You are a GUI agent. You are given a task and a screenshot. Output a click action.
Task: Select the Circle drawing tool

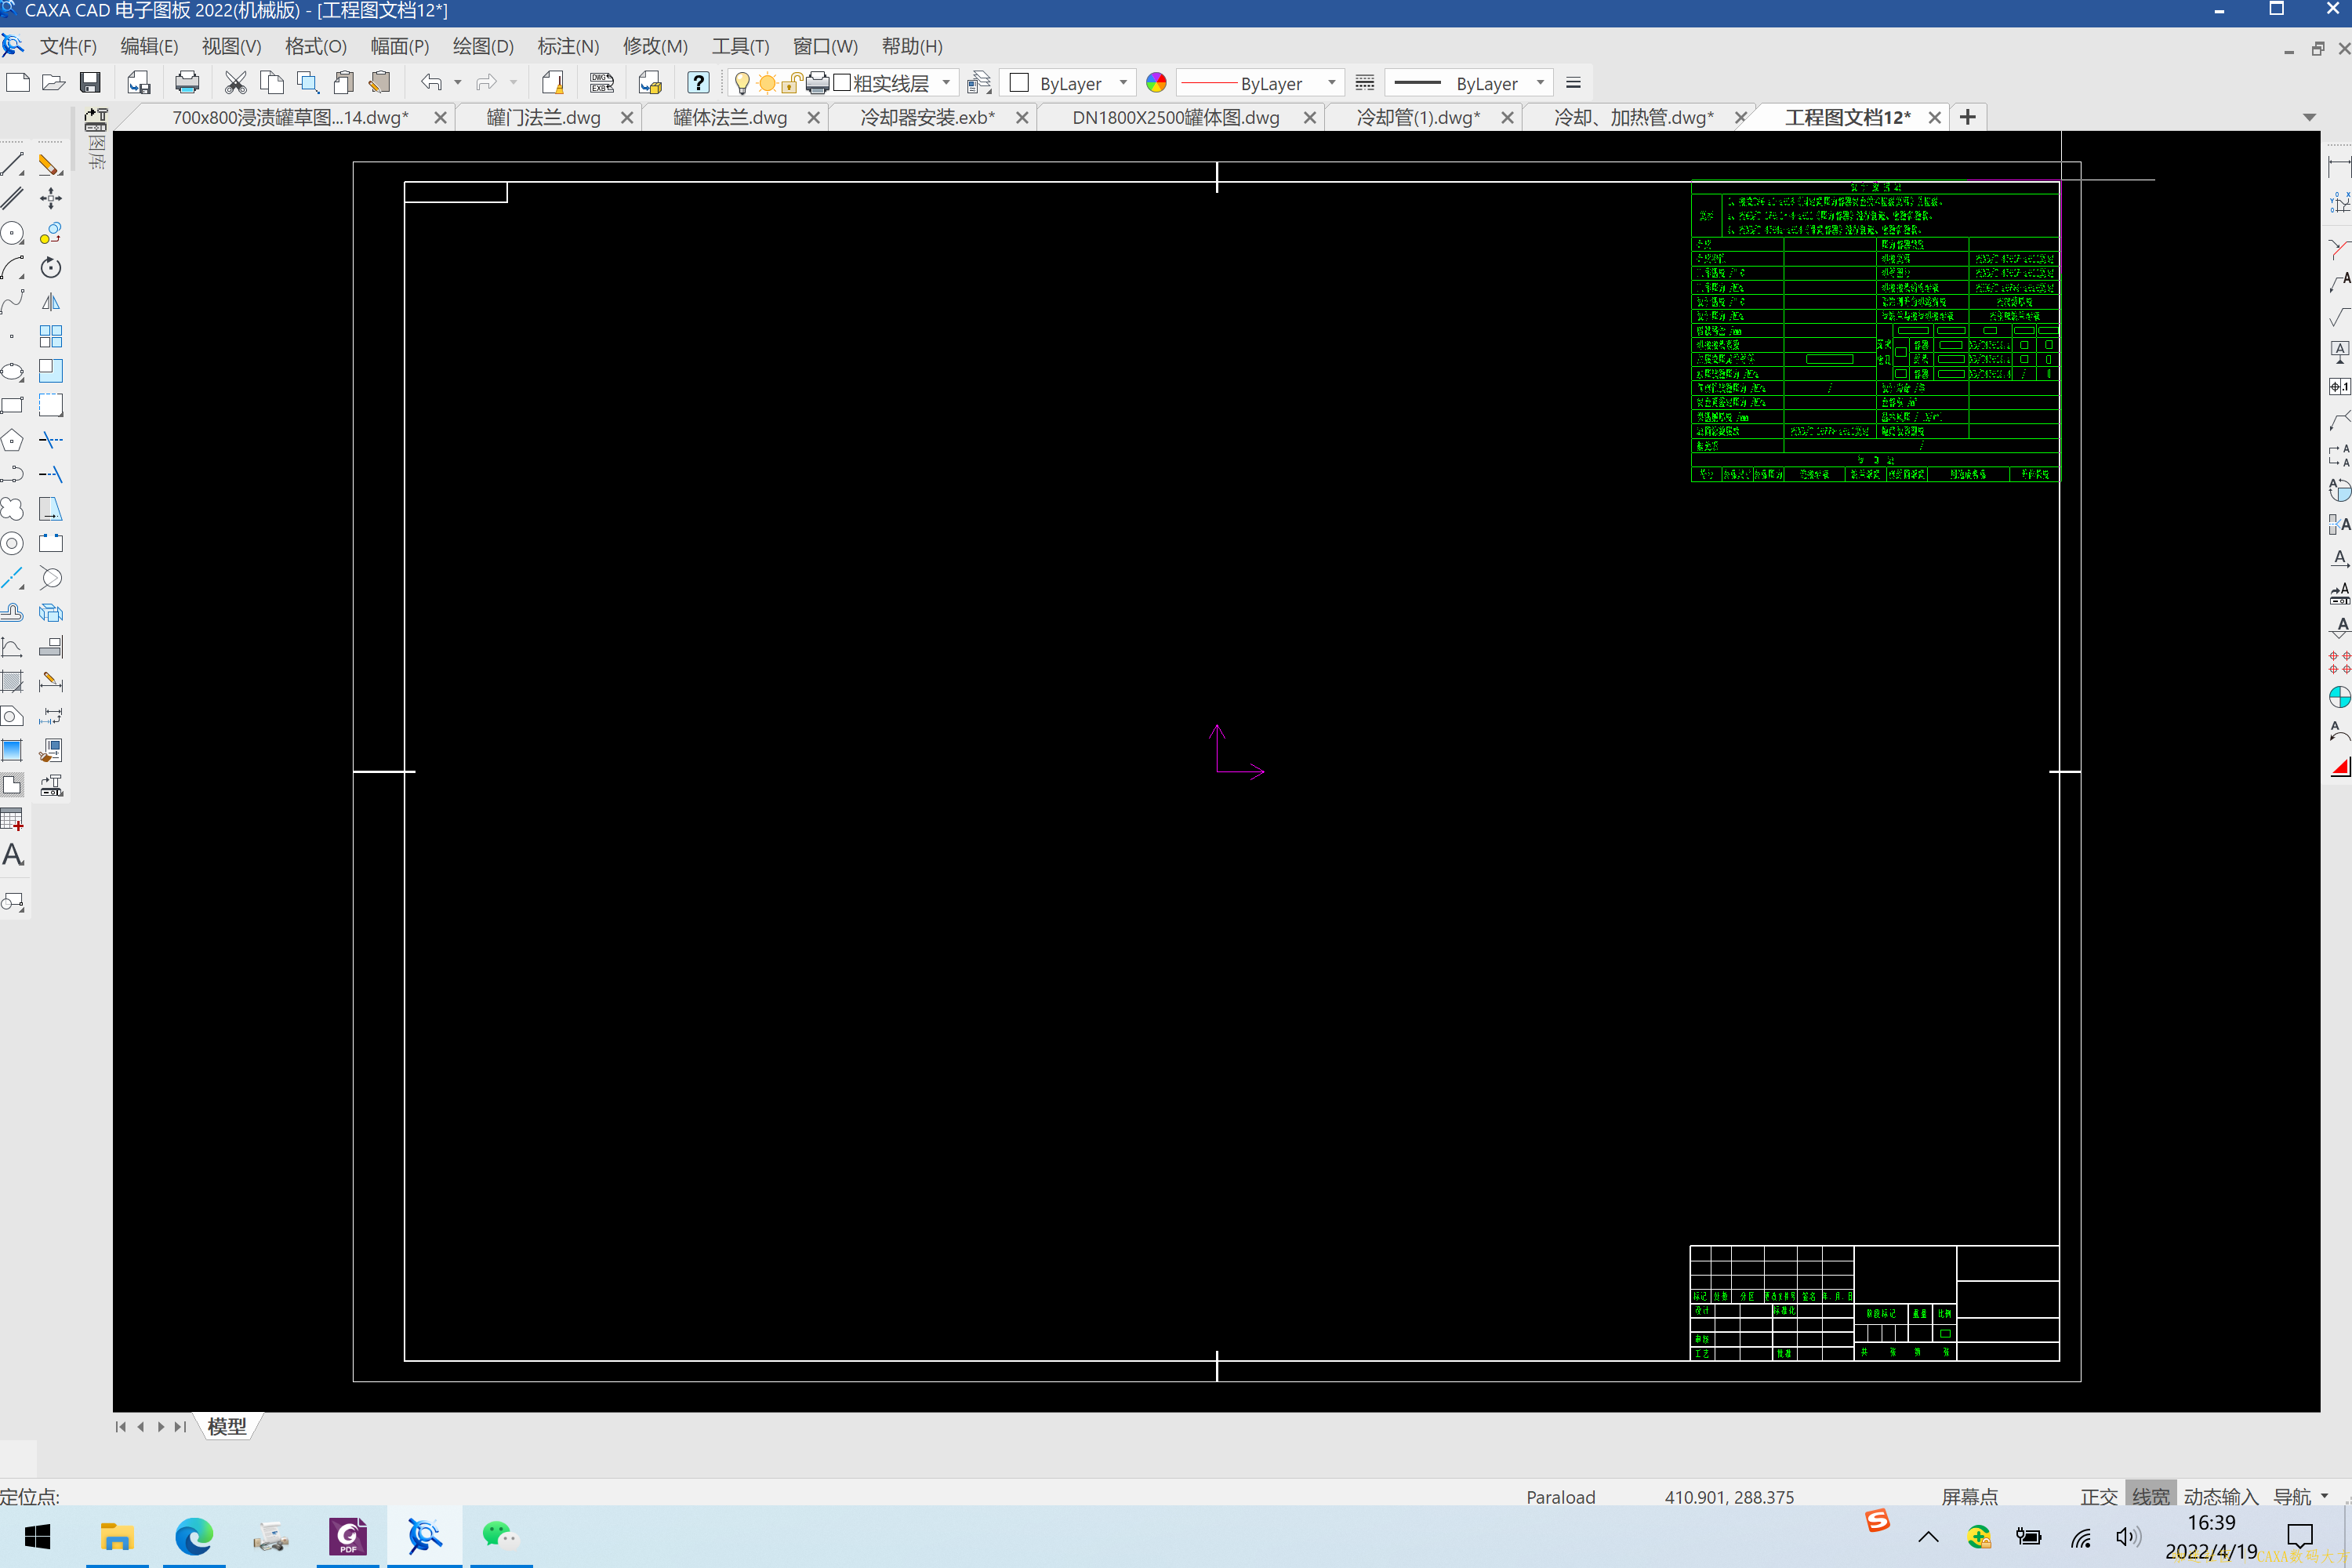[12, 234]
